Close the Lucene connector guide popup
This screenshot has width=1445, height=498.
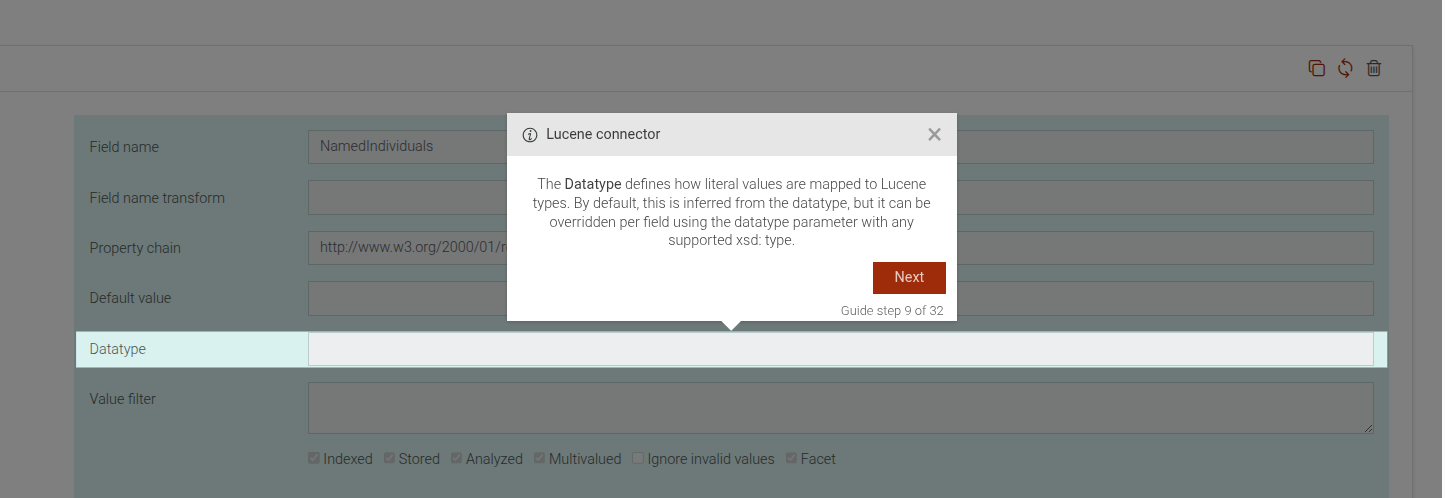point(934,135)
